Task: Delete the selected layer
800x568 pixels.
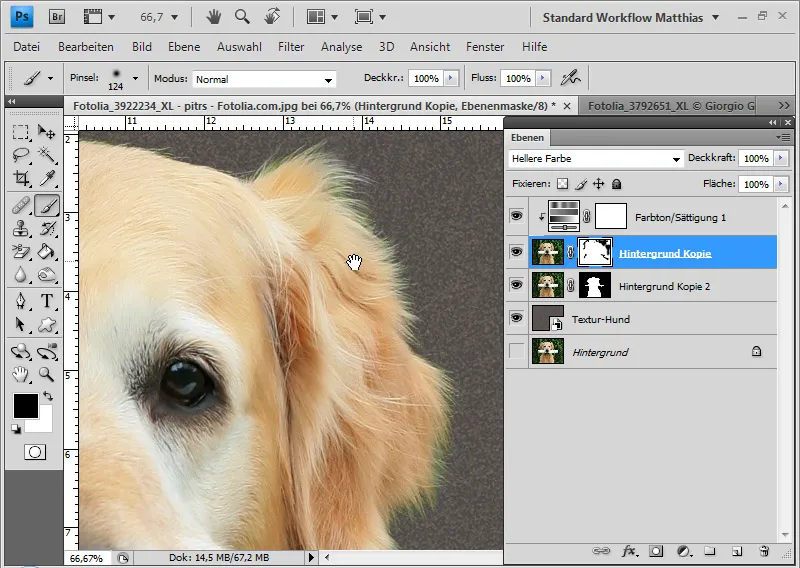Action: pyautogui.click(x=764, y=551)
